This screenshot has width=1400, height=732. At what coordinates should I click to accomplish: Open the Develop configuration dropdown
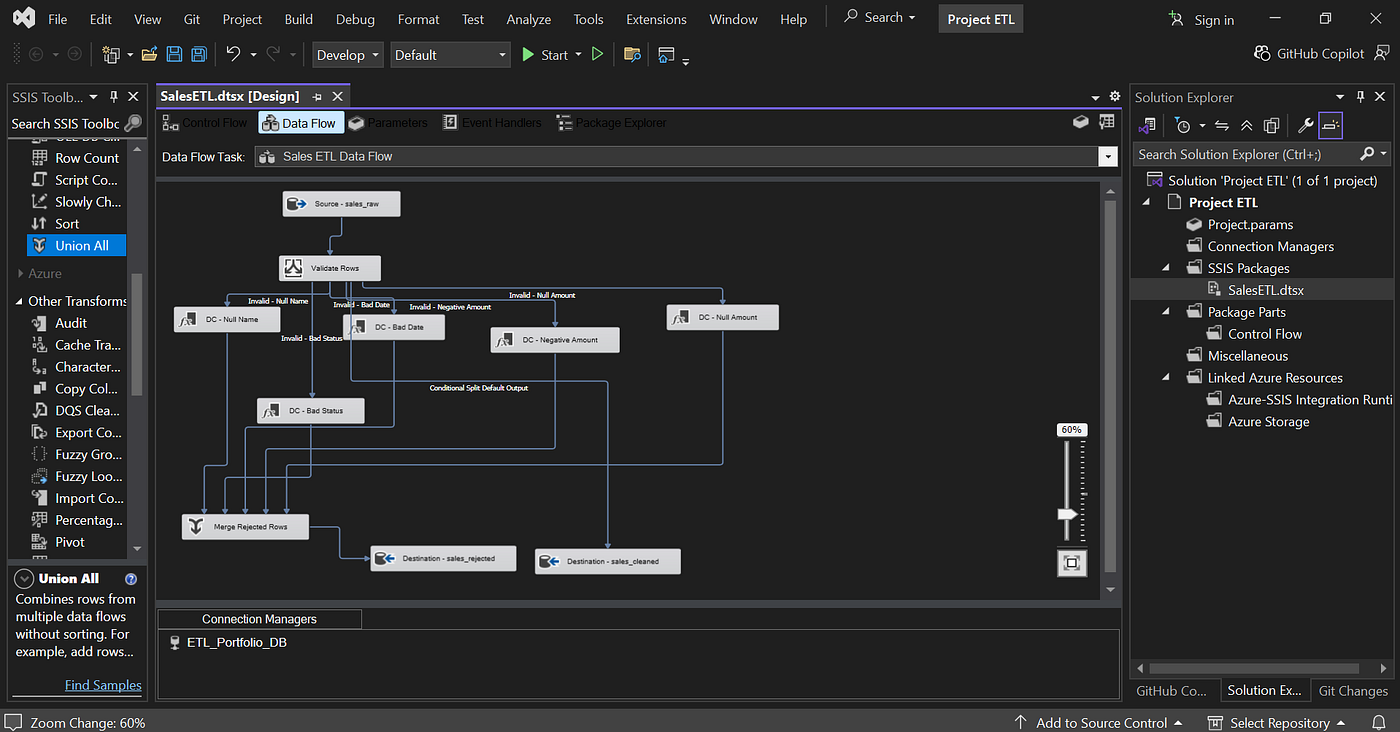point(347,55)
